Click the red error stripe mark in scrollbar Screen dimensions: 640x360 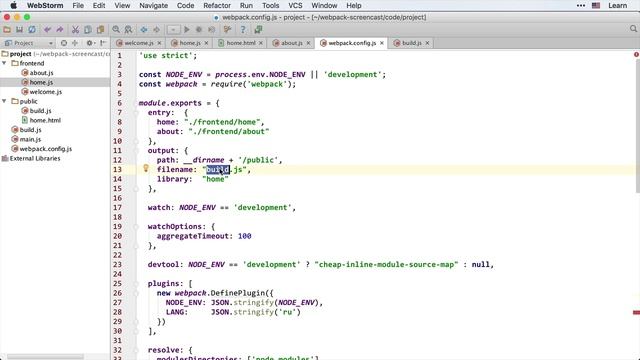pyautogui.click(x=636, y=313)
